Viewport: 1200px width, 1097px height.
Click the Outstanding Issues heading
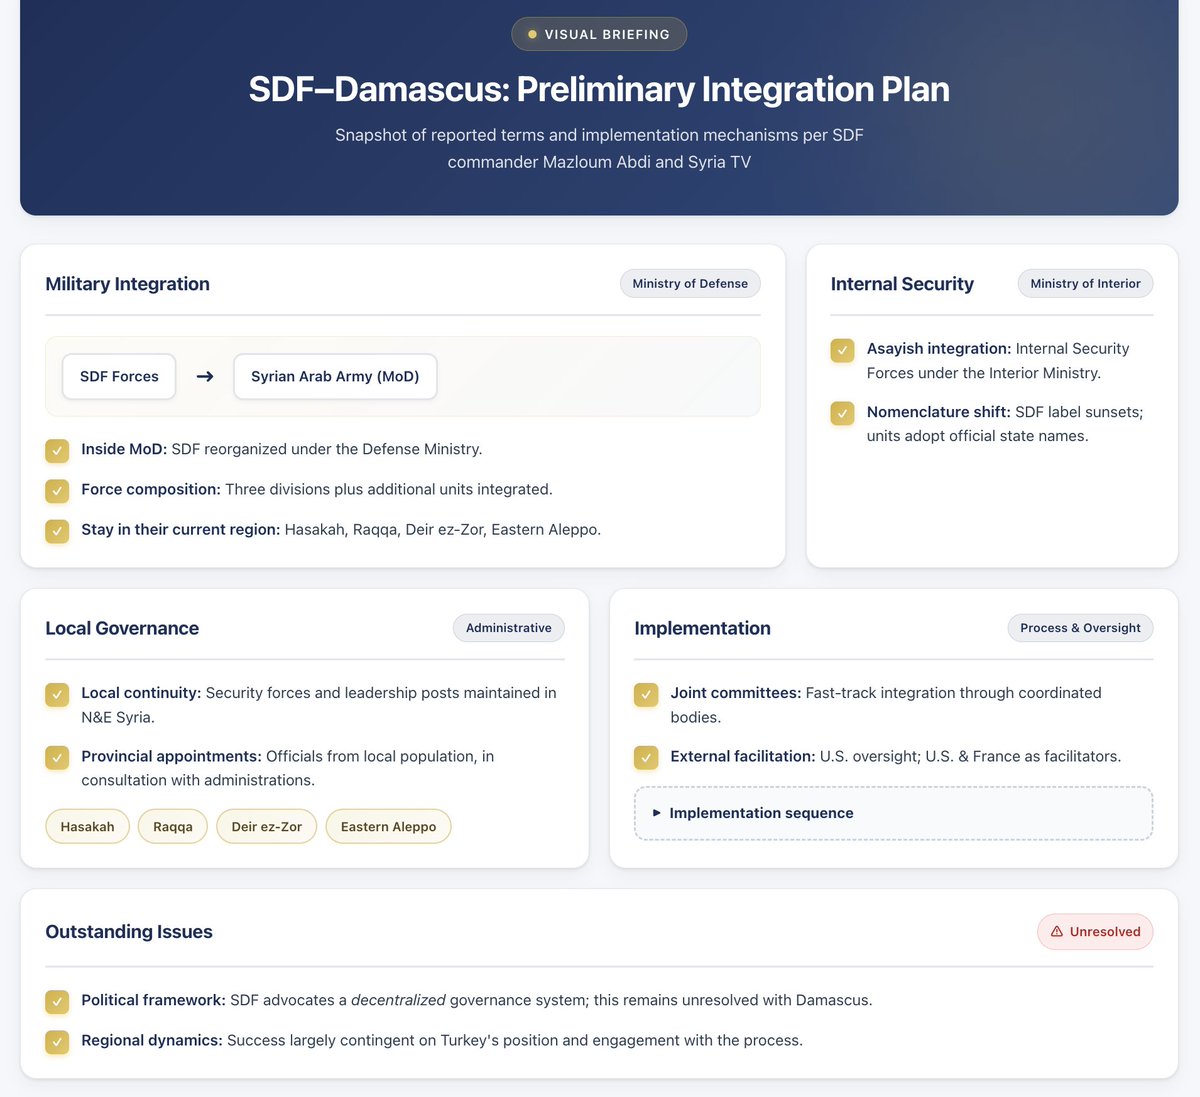(x=129, y=932)
